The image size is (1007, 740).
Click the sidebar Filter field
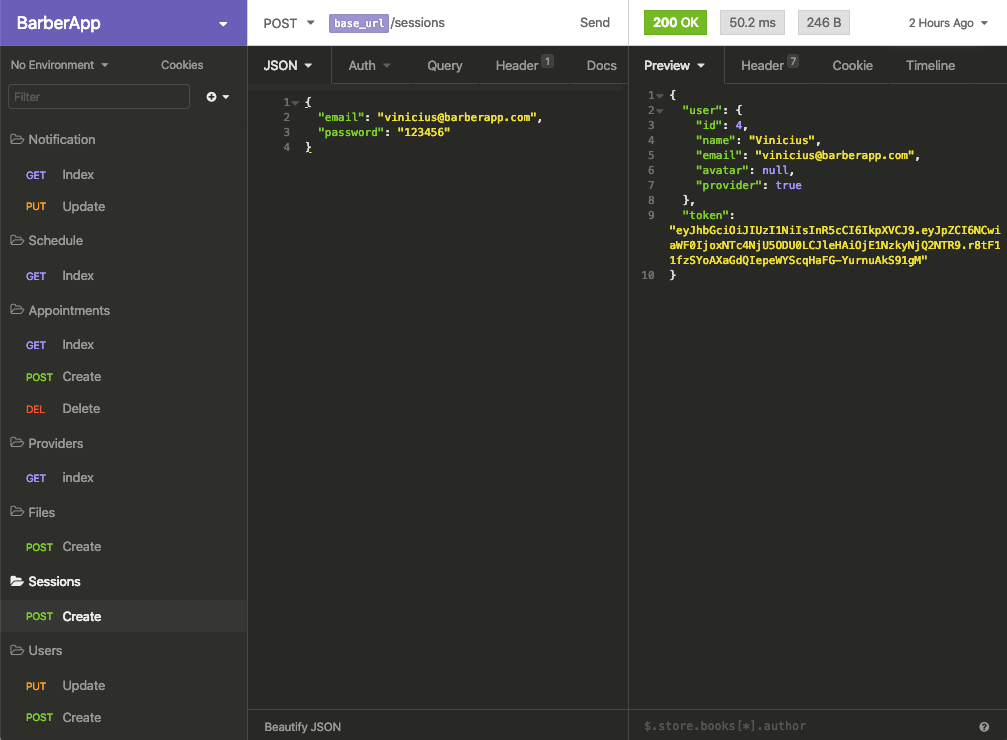coord(98,96)
